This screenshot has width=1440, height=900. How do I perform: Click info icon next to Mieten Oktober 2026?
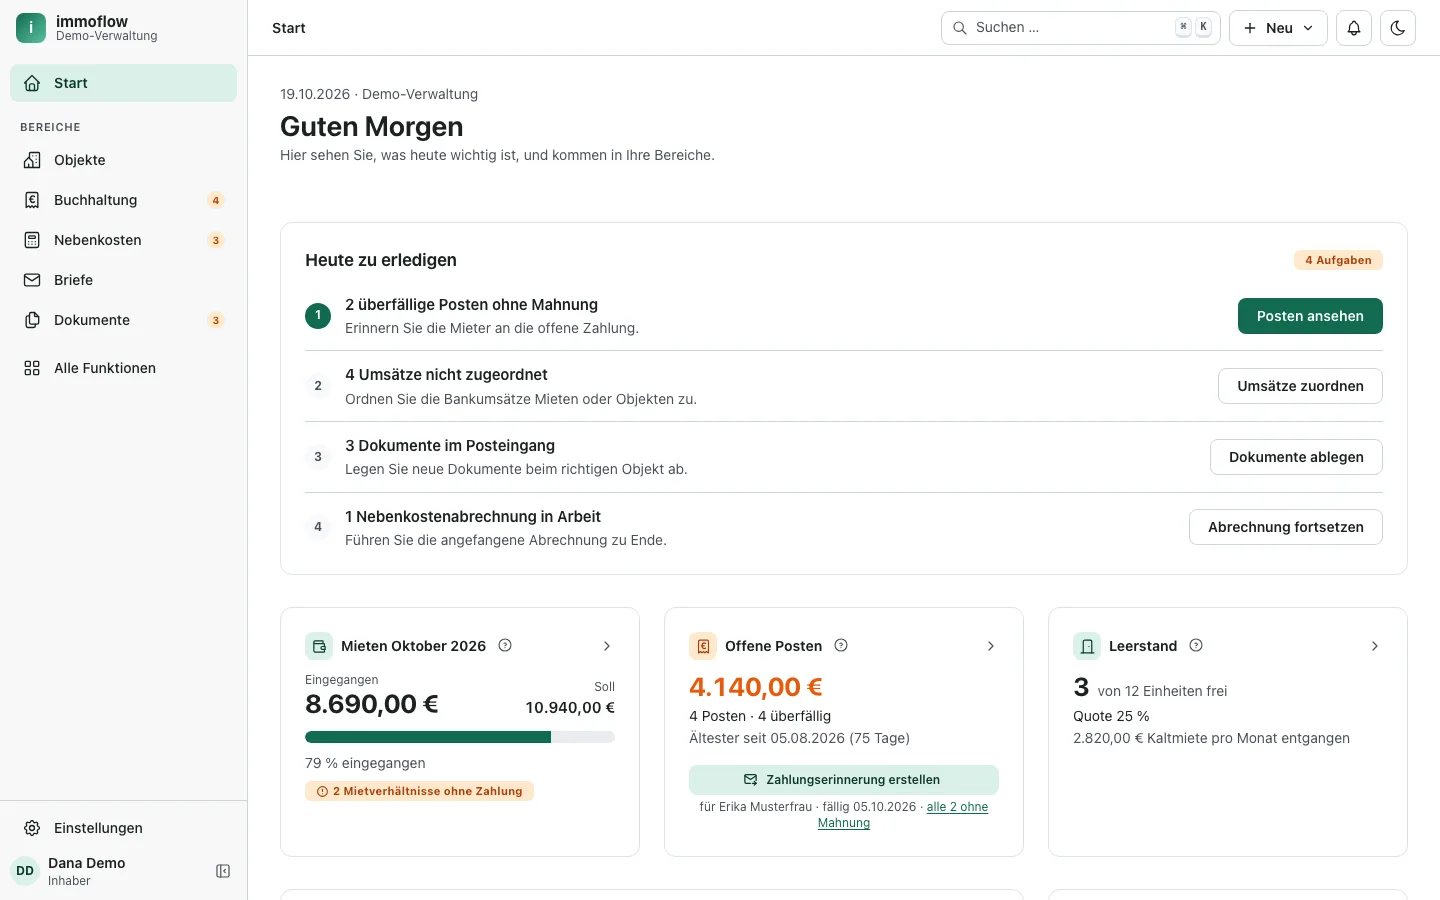coord(505,645)
